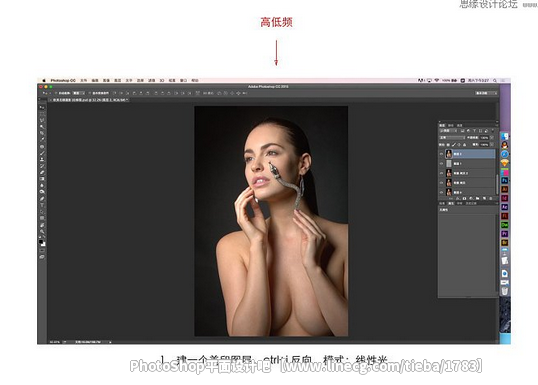This screenshot has height=385, width=538.
Task: Select the Eraser tool
Action: [x=42, y=172]
